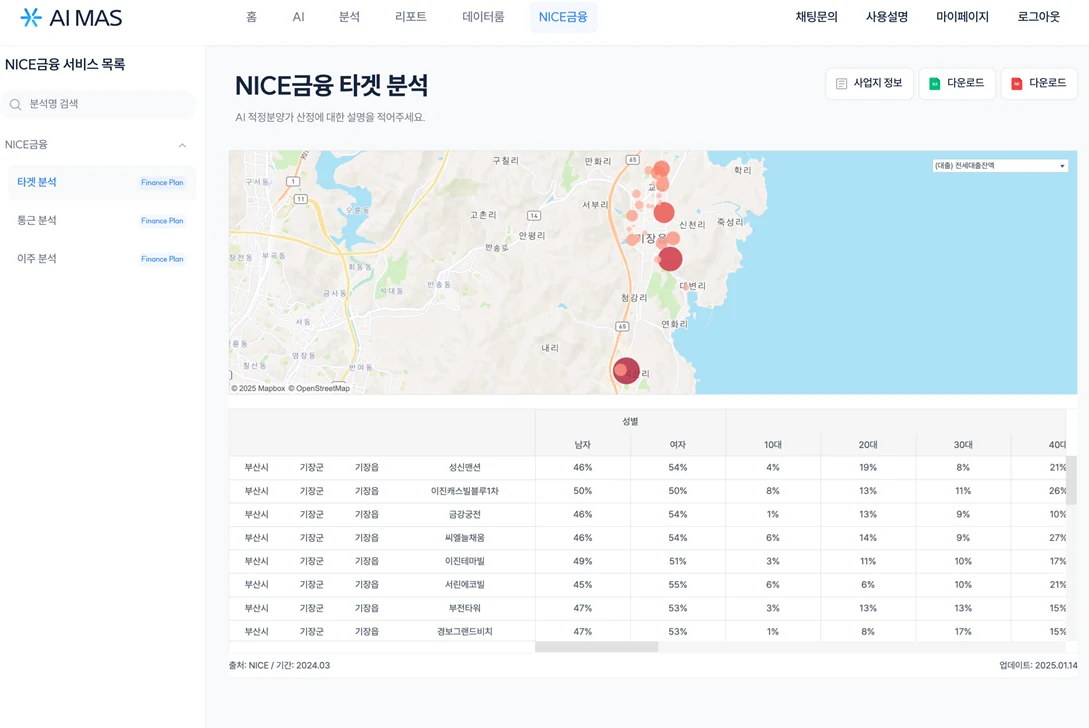Focus the 분석명 검색 search field

[98, 104]
